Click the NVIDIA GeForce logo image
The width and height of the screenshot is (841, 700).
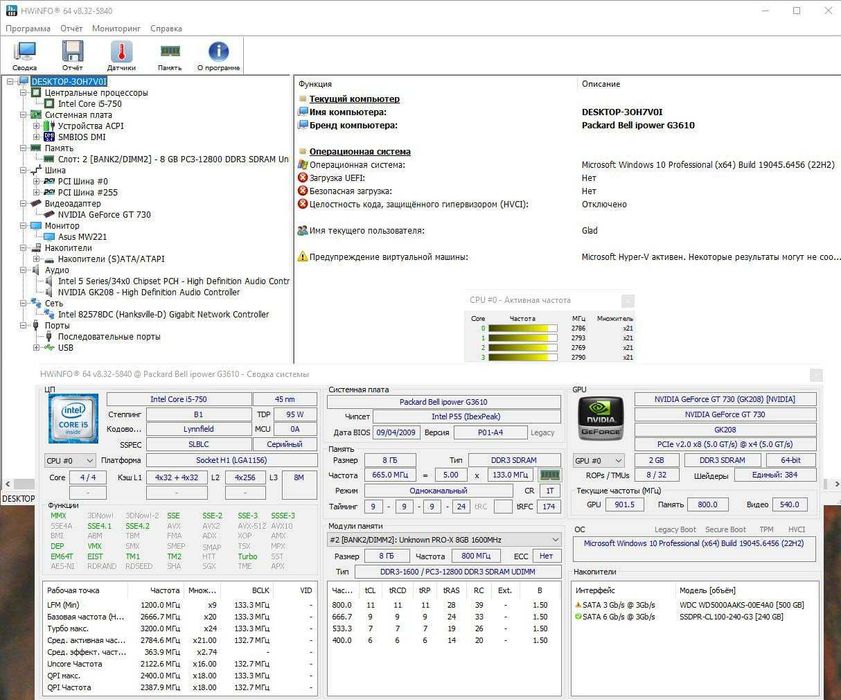click(601, 418)
